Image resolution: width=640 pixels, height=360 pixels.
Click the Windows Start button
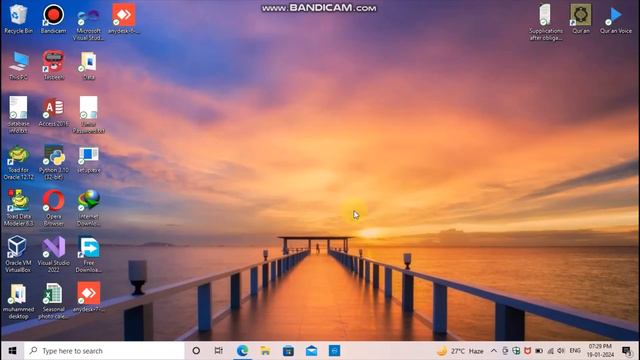click(x=12, y=351)
